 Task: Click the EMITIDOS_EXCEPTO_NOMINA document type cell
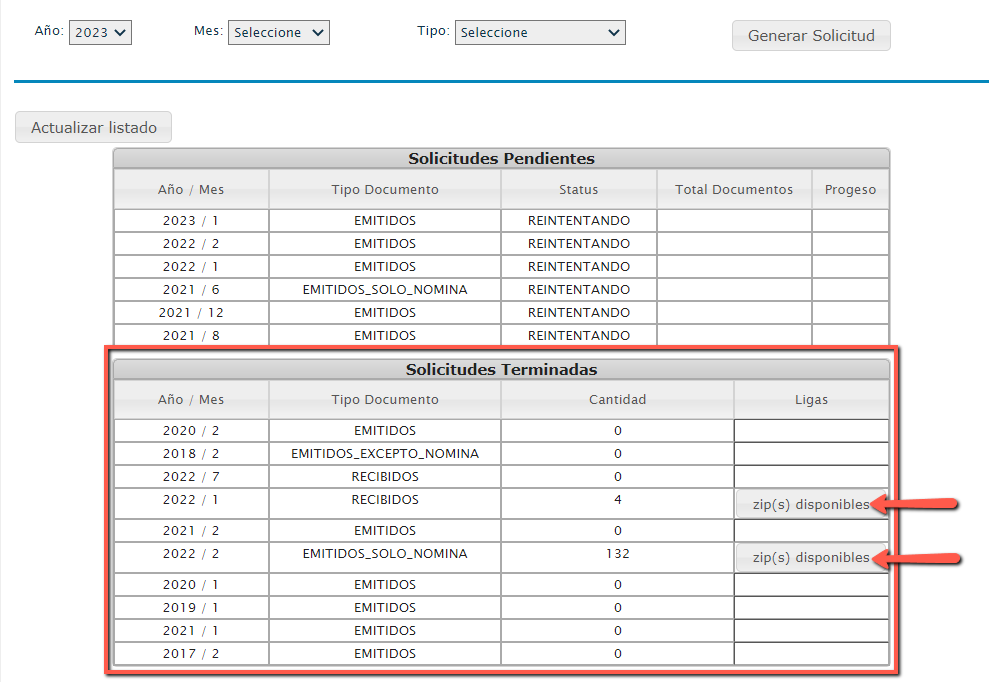(x=385, y=454)
